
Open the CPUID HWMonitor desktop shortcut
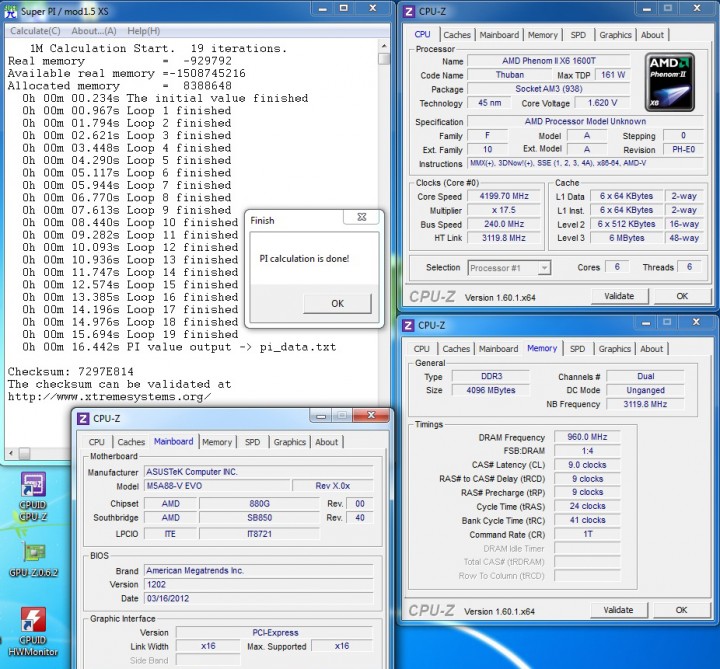coord(33,632)
